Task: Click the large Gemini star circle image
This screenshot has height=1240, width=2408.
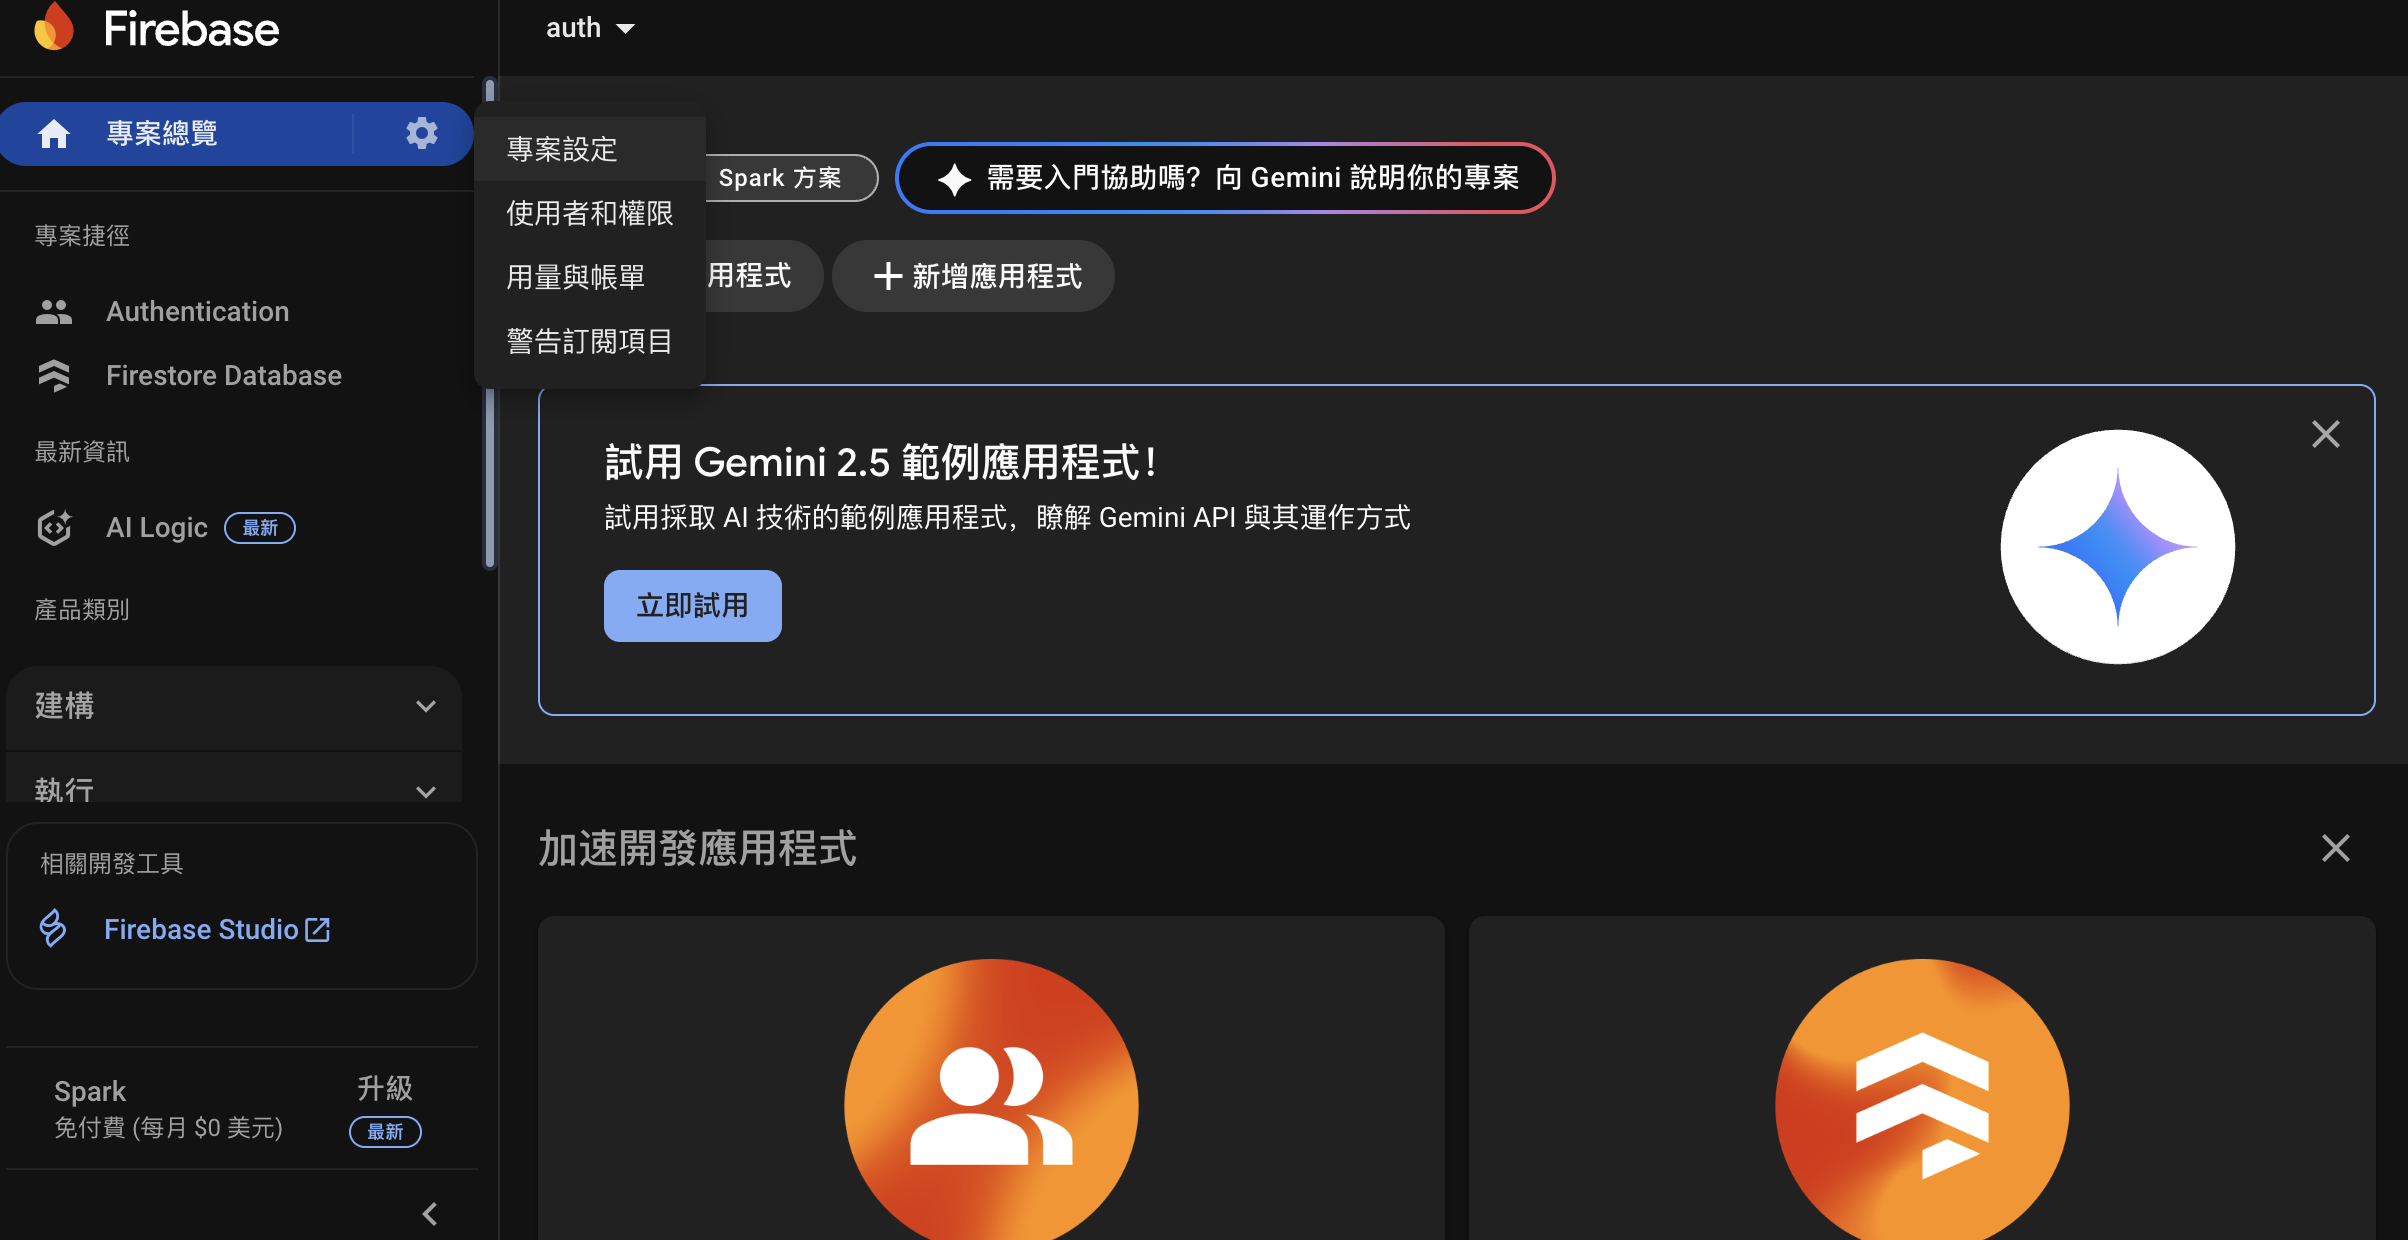Action: point(2117,547)
